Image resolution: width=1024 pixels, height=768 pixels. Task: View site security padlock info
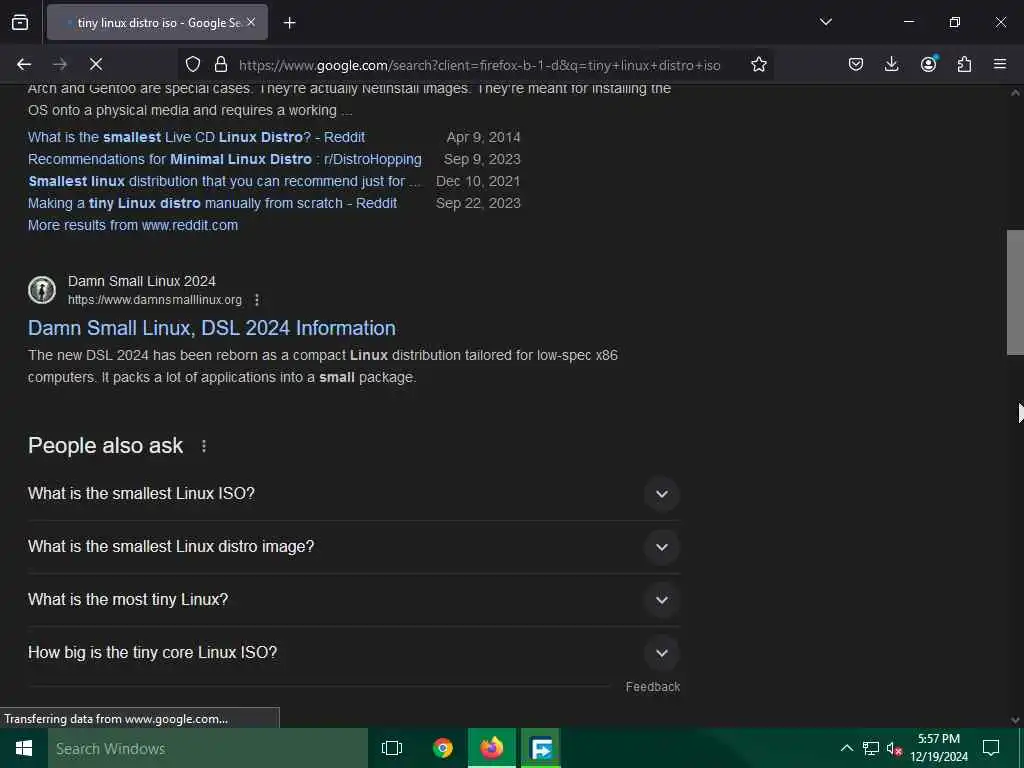(221, 64)
